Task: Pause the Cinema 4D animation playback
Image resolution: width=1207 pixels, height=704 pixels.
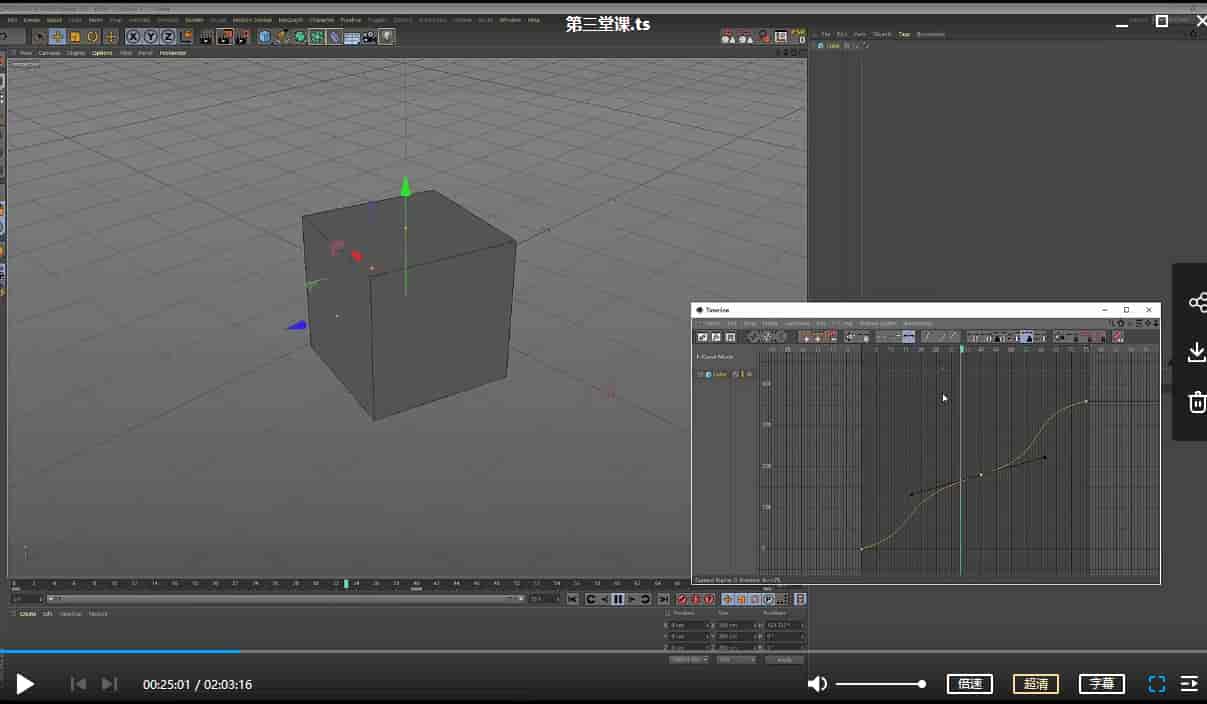Action: [x=618, y=599]
